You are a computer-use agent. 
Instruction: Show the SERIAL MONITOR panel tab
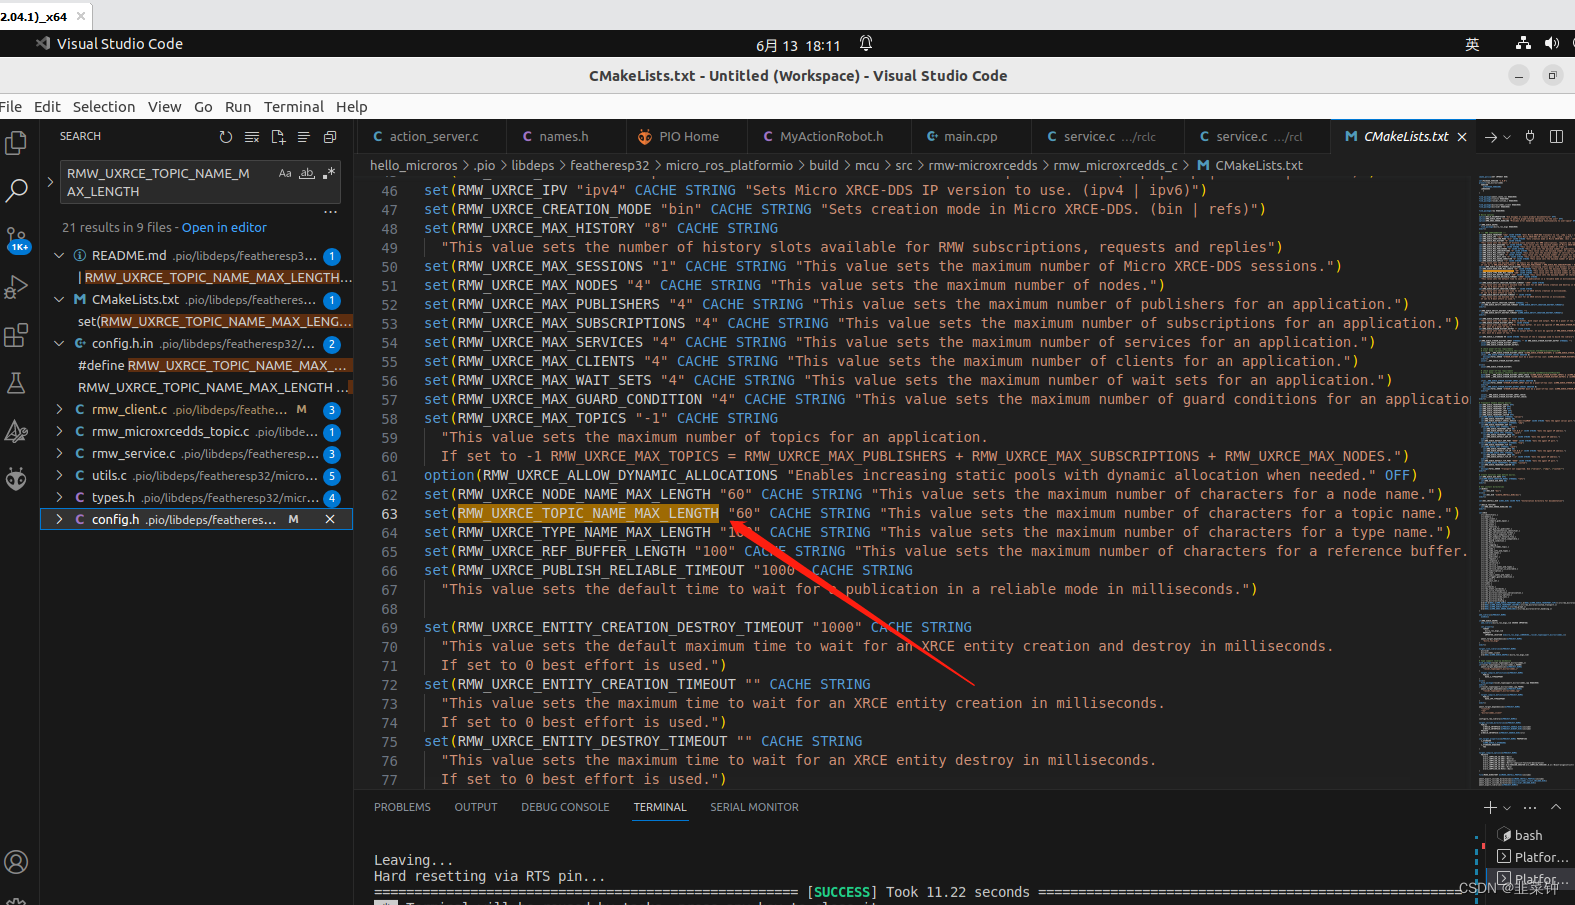(754, 807)
